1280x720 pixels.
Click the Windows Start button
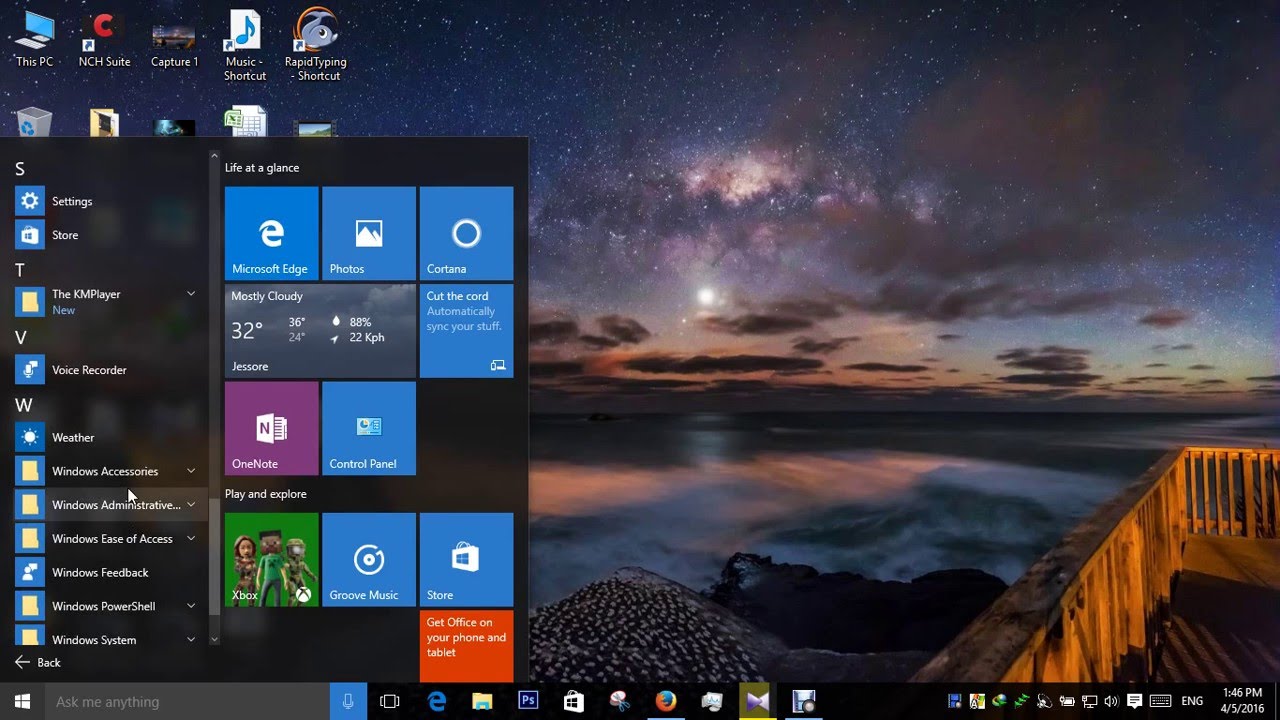click(22, 701)
